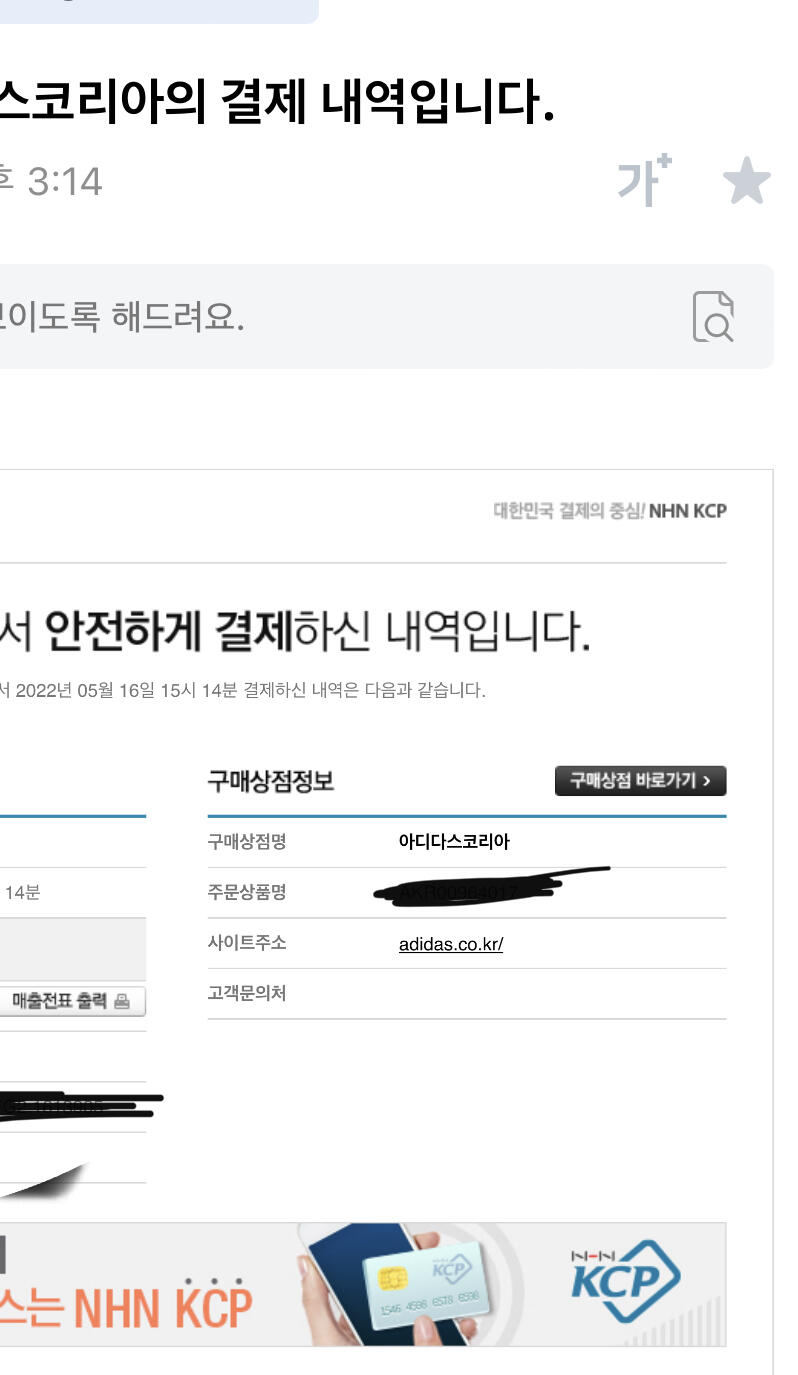Tap the 사이트주소 label

pos(247,943)
